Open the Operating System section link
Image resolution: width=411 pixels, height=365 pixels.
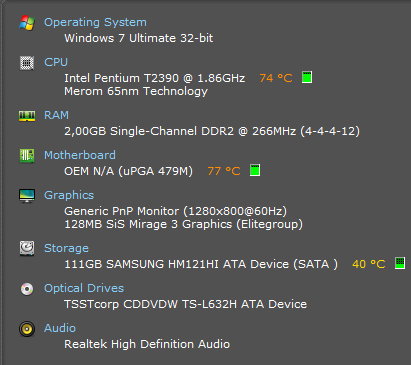click(x=95, y=22)
